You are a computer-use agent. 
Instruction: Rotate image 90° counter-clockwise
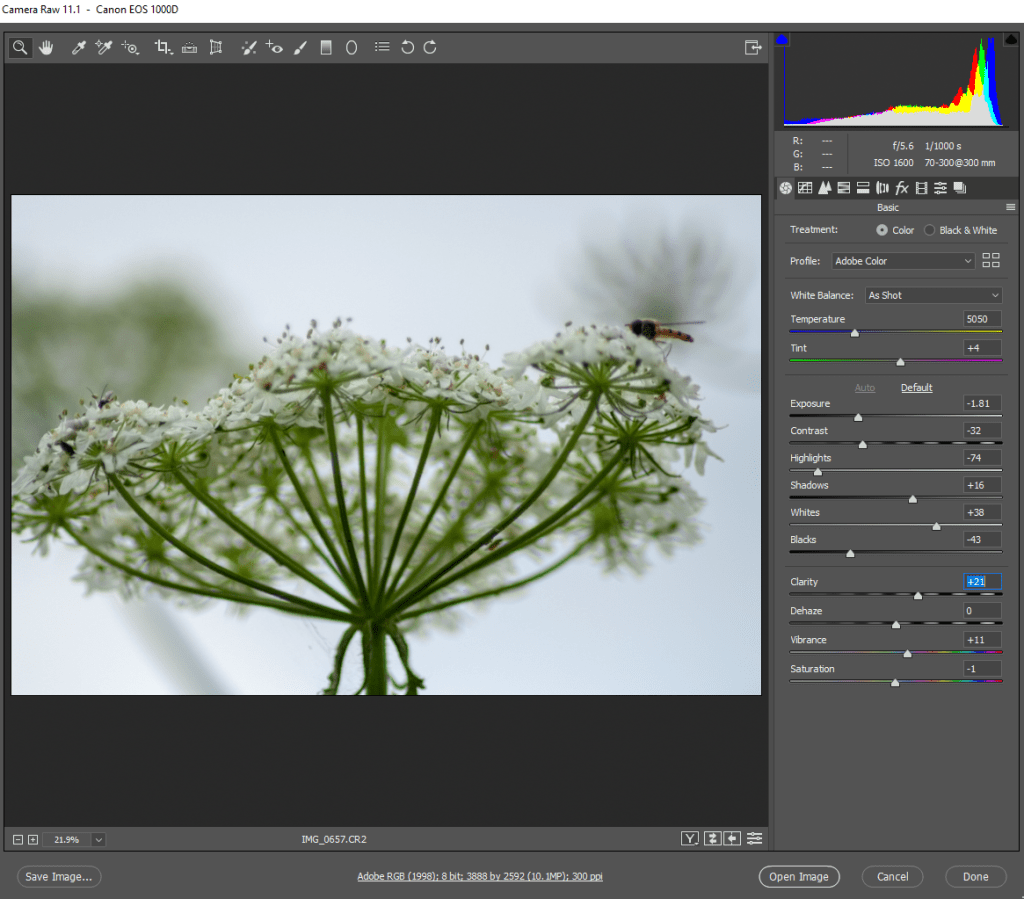(x=407, y=47)
